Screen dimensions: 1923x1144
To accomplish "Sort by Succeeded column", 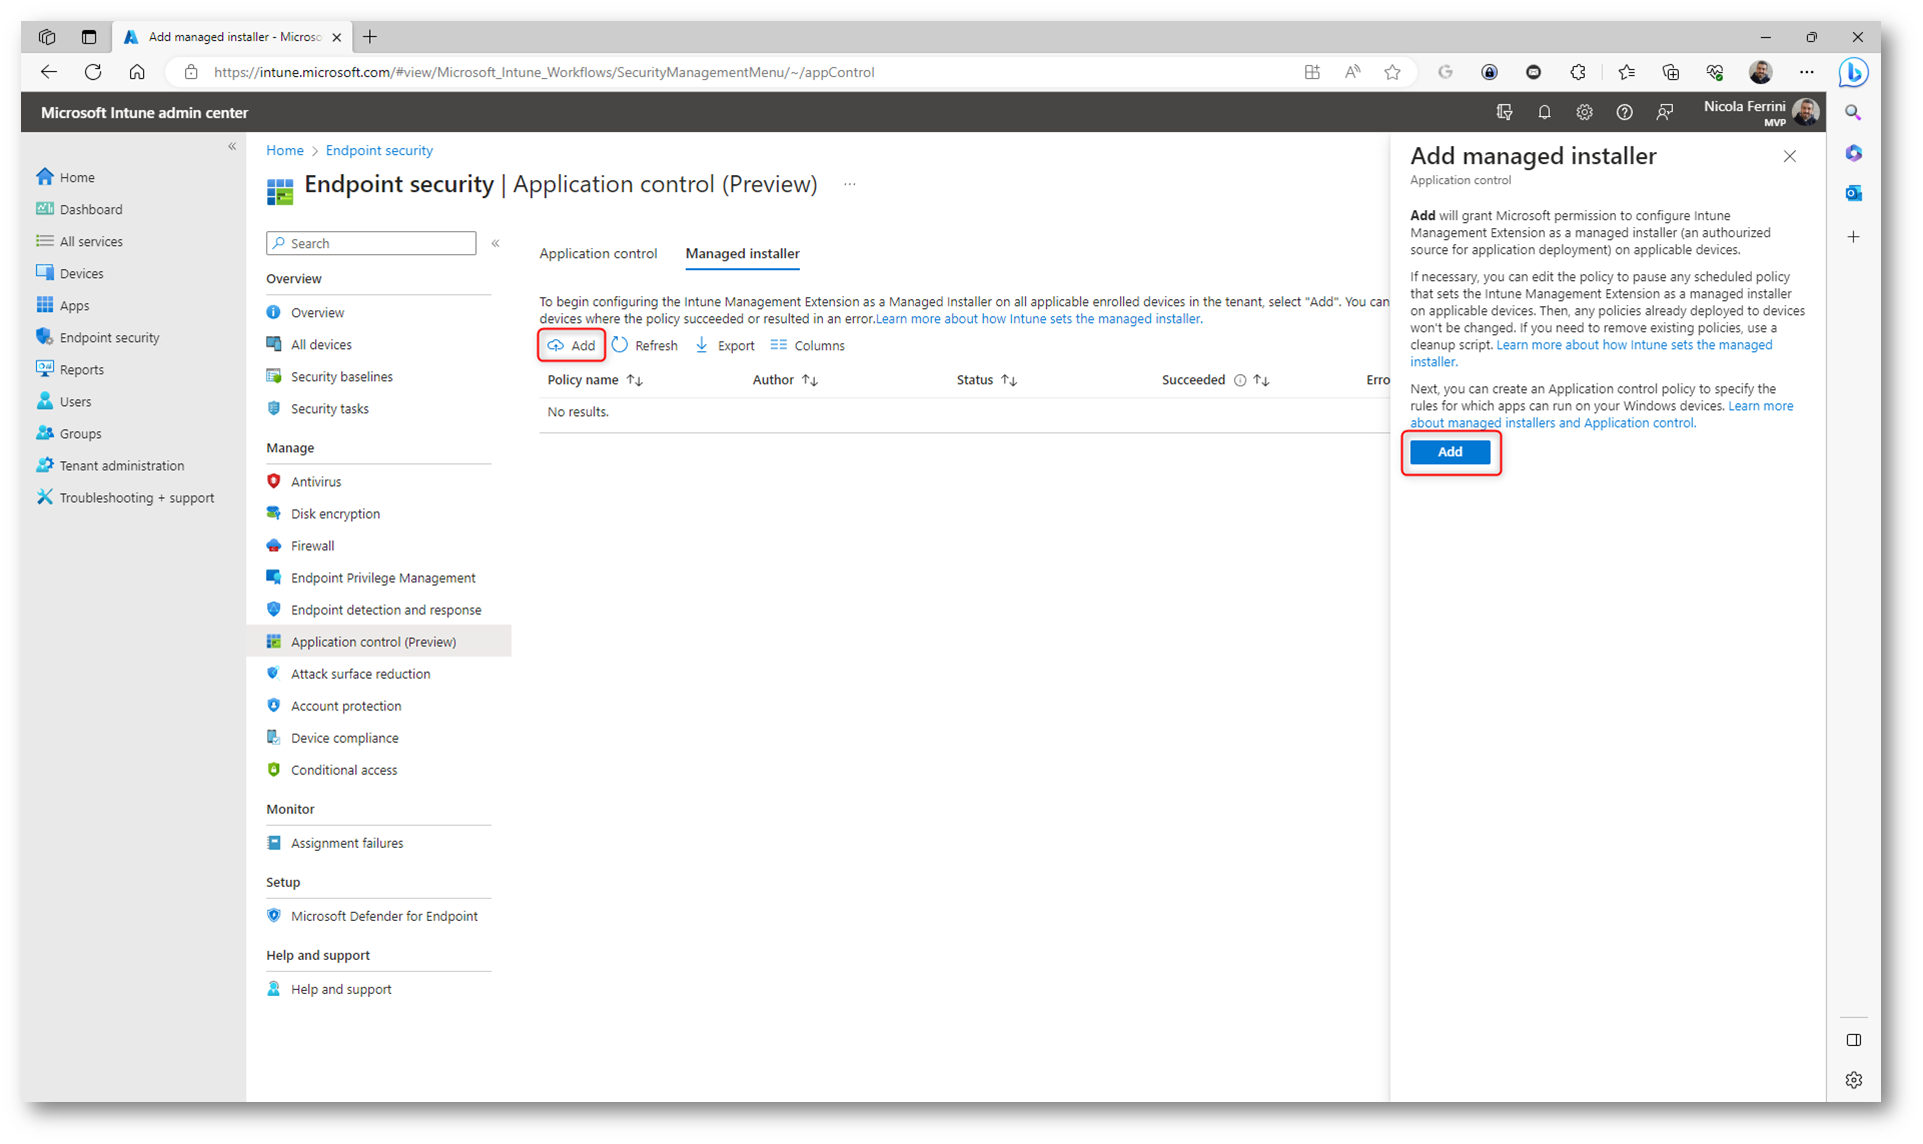I will (x=1215, y=380).
